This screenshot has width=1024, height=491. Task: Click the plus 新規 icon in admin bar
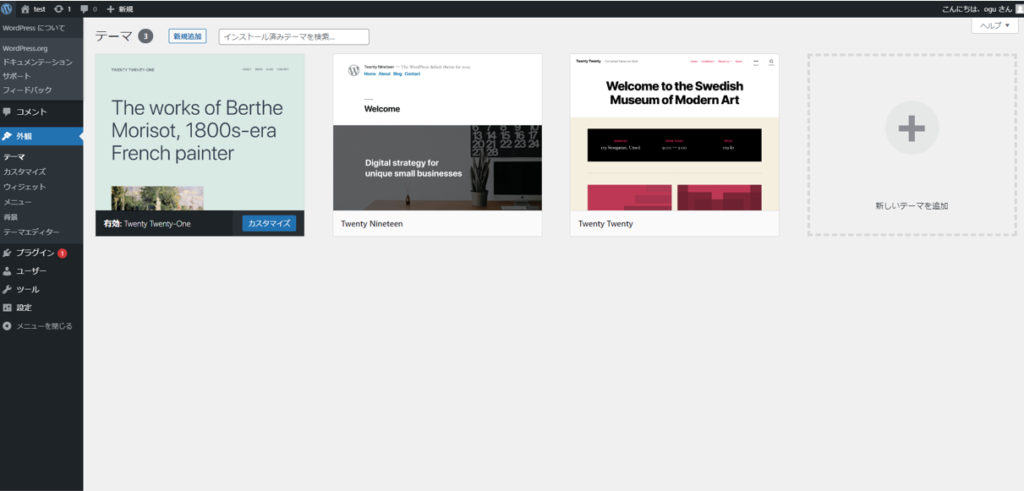(x=110, y=9)
